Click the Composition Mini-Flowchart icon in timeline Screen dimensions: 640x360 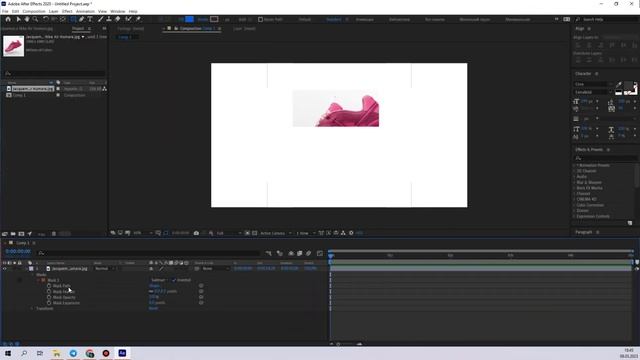point(269,253)
